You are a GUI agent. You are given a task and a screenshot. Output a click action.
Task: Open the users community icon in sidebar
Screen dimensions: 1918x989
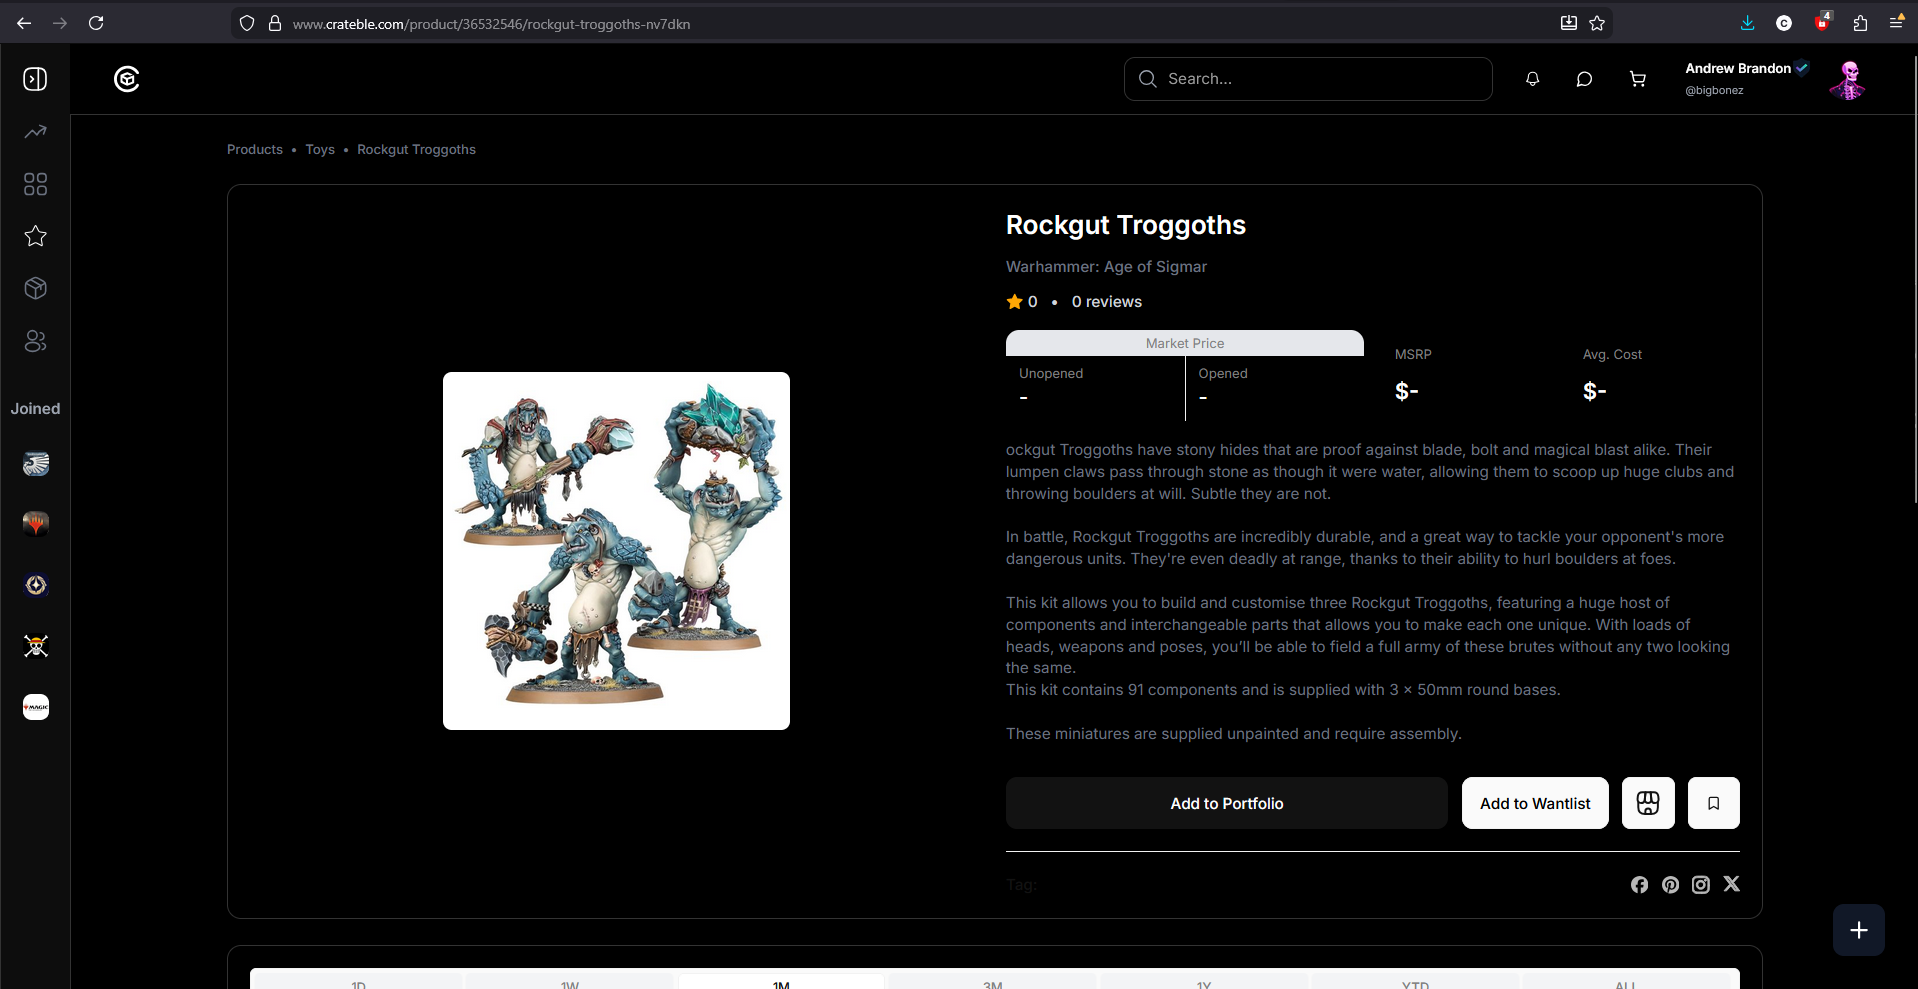coord(35,341)
